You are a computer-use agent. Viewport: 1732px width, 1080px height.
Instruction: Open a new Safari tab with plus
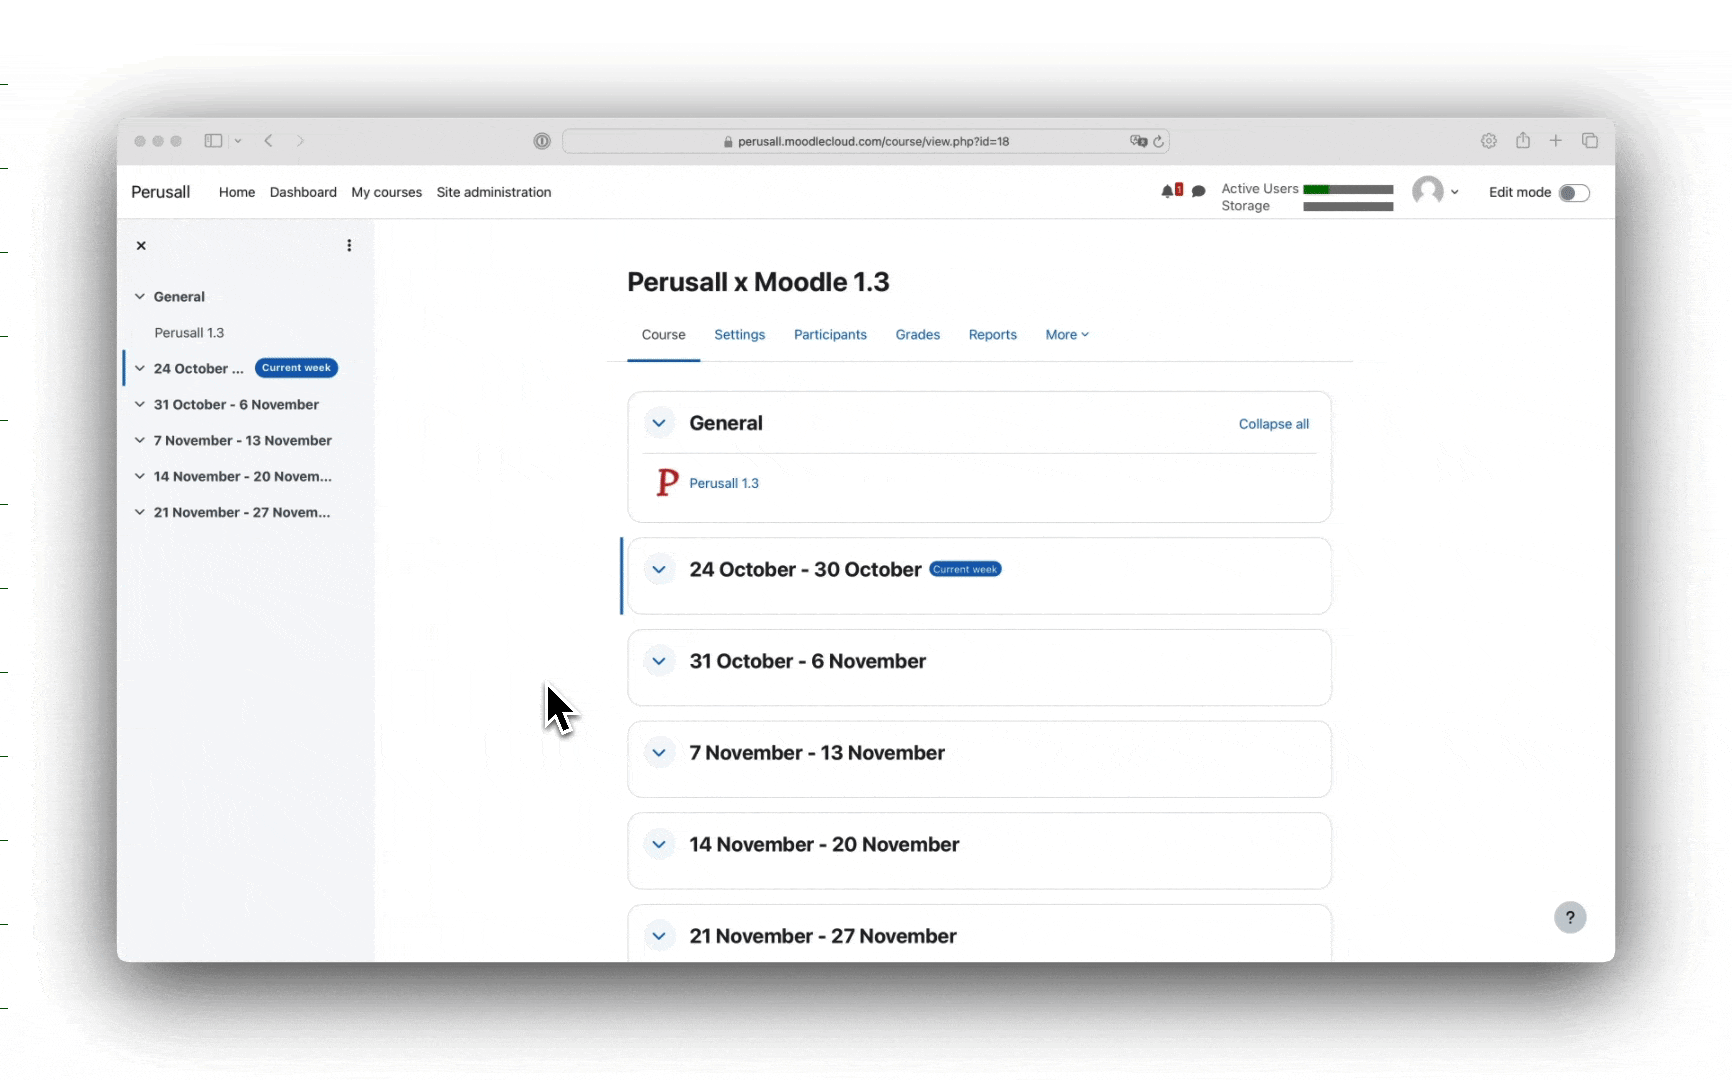tap(1555, 141)
